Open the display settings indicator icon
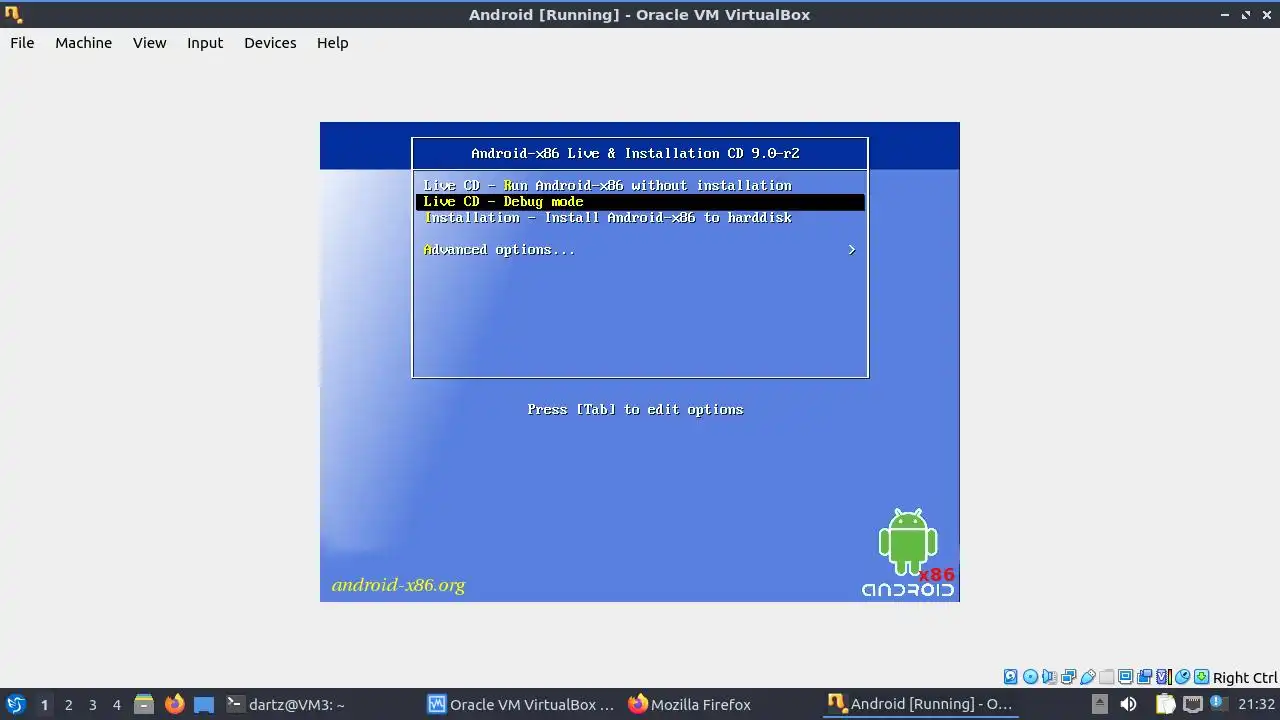The image size is (1280, 720). coord(1125,677)
